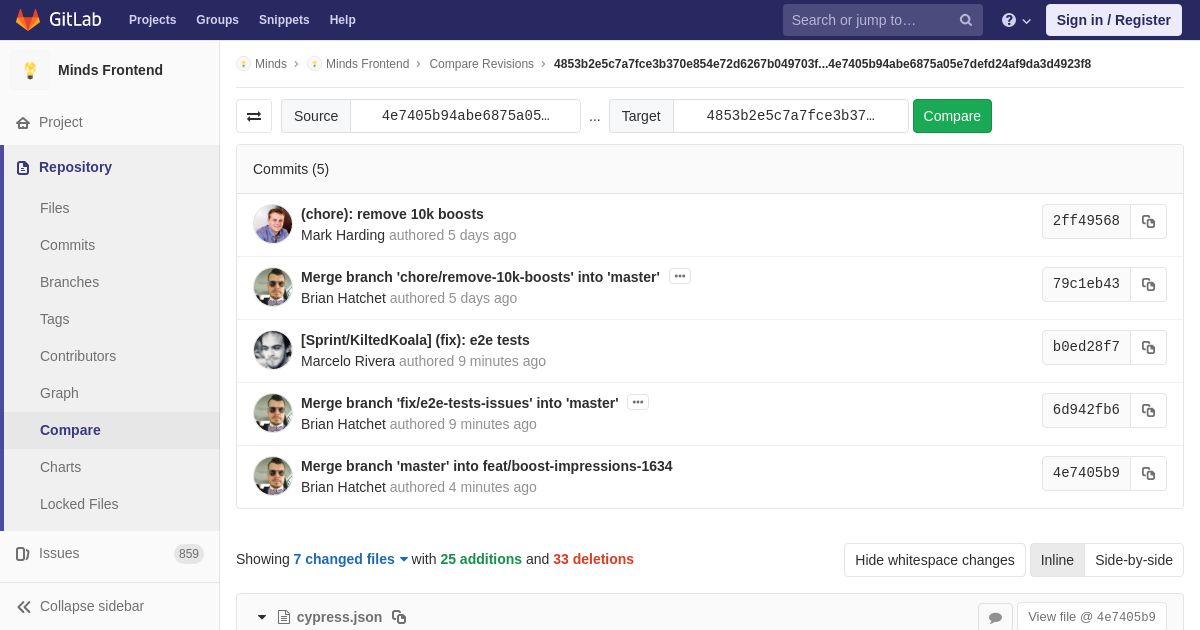Viewport: 1200px width, 630px height.
Task: Open commit hash 2ff49568
Action: tap(1086, 222)
